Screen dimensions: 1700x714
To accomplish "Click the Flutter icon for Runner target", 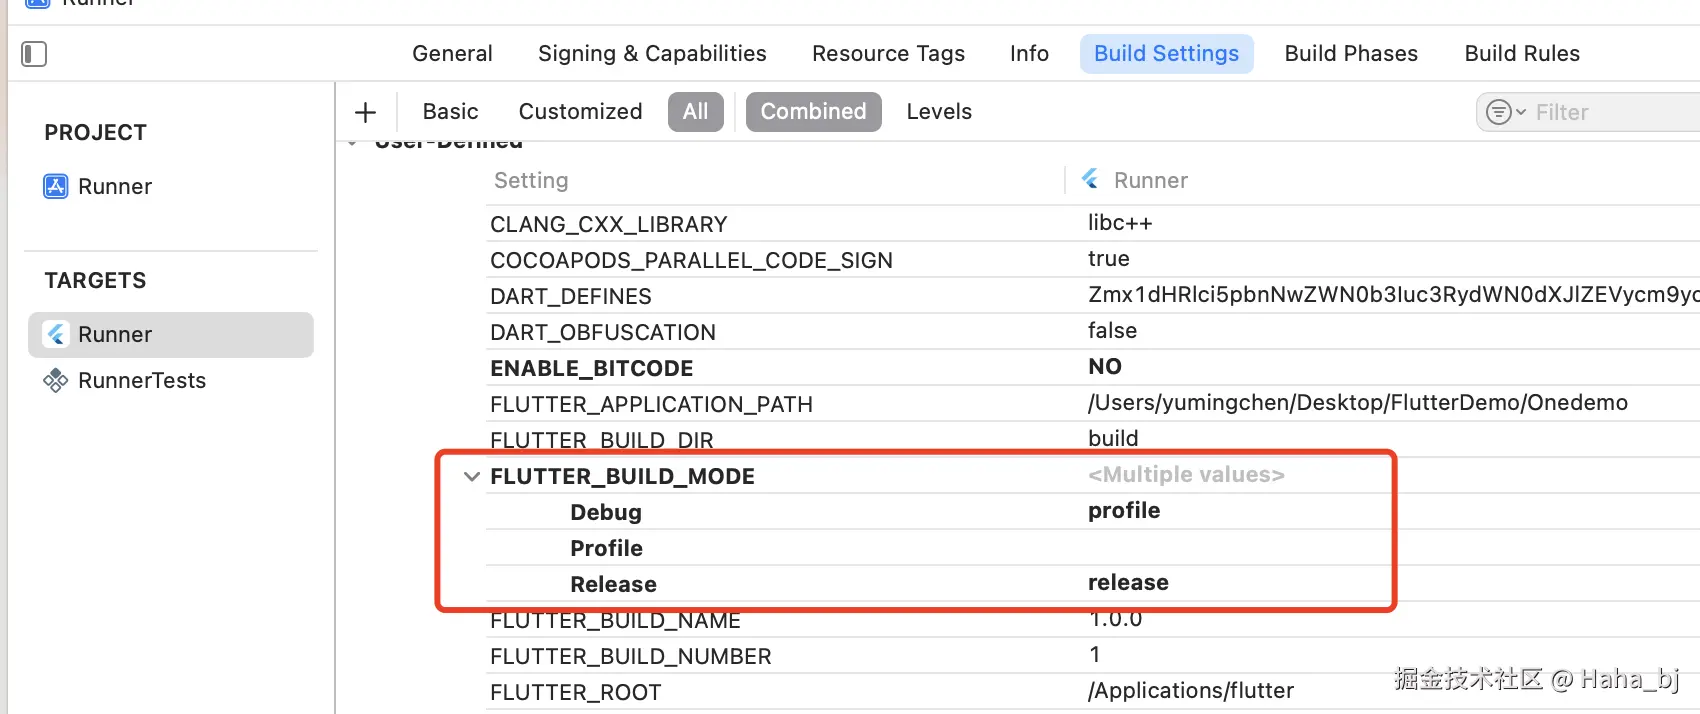I will (x=56, y=335).
